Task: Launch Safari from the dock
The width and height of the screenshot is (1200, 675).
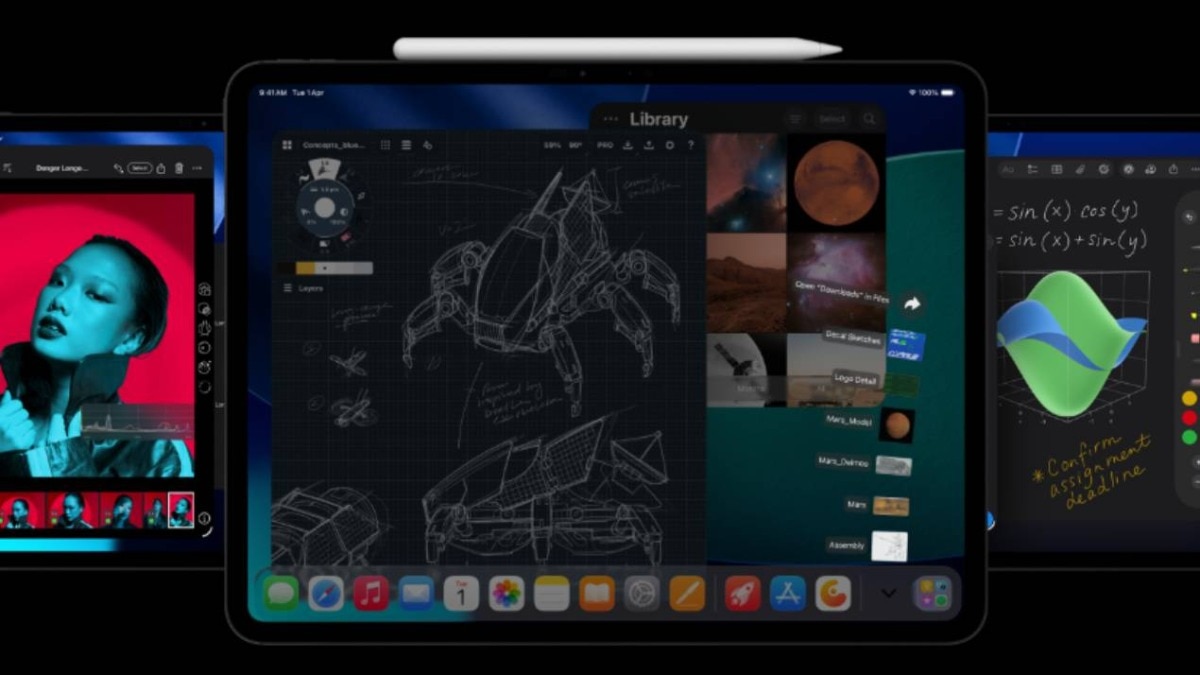Action: [324, 592]
